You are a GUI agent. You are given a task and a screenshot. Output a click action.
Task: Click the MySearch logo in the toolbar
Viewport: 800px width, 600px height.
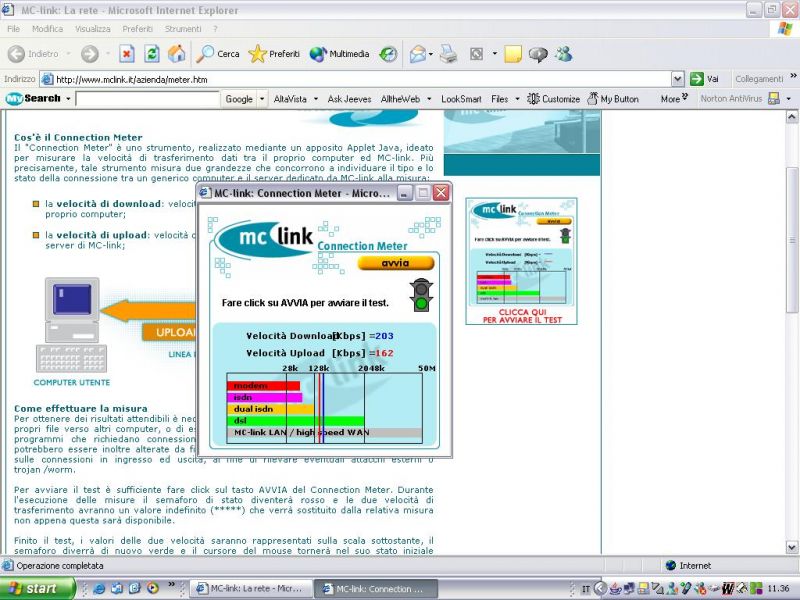click(33, 98)
